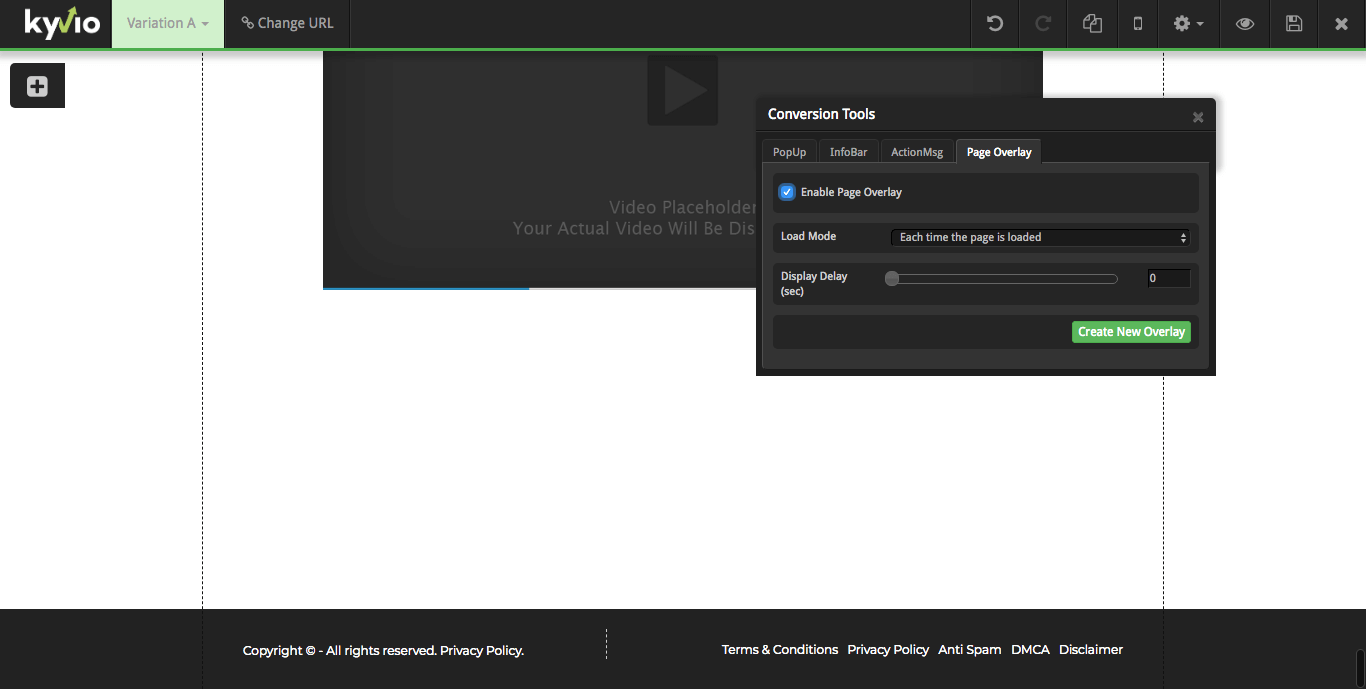Click the undo arrow icon
This screenshot has height=689, width=1366.
click(995, 23)
